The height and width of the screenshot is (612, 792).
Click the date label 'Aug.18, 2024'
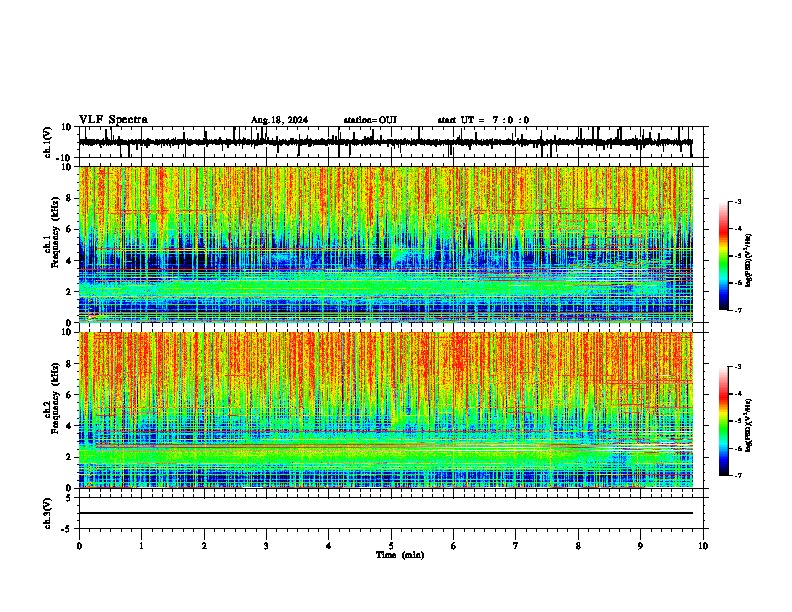pyautogui.click(x=279, y=120)
